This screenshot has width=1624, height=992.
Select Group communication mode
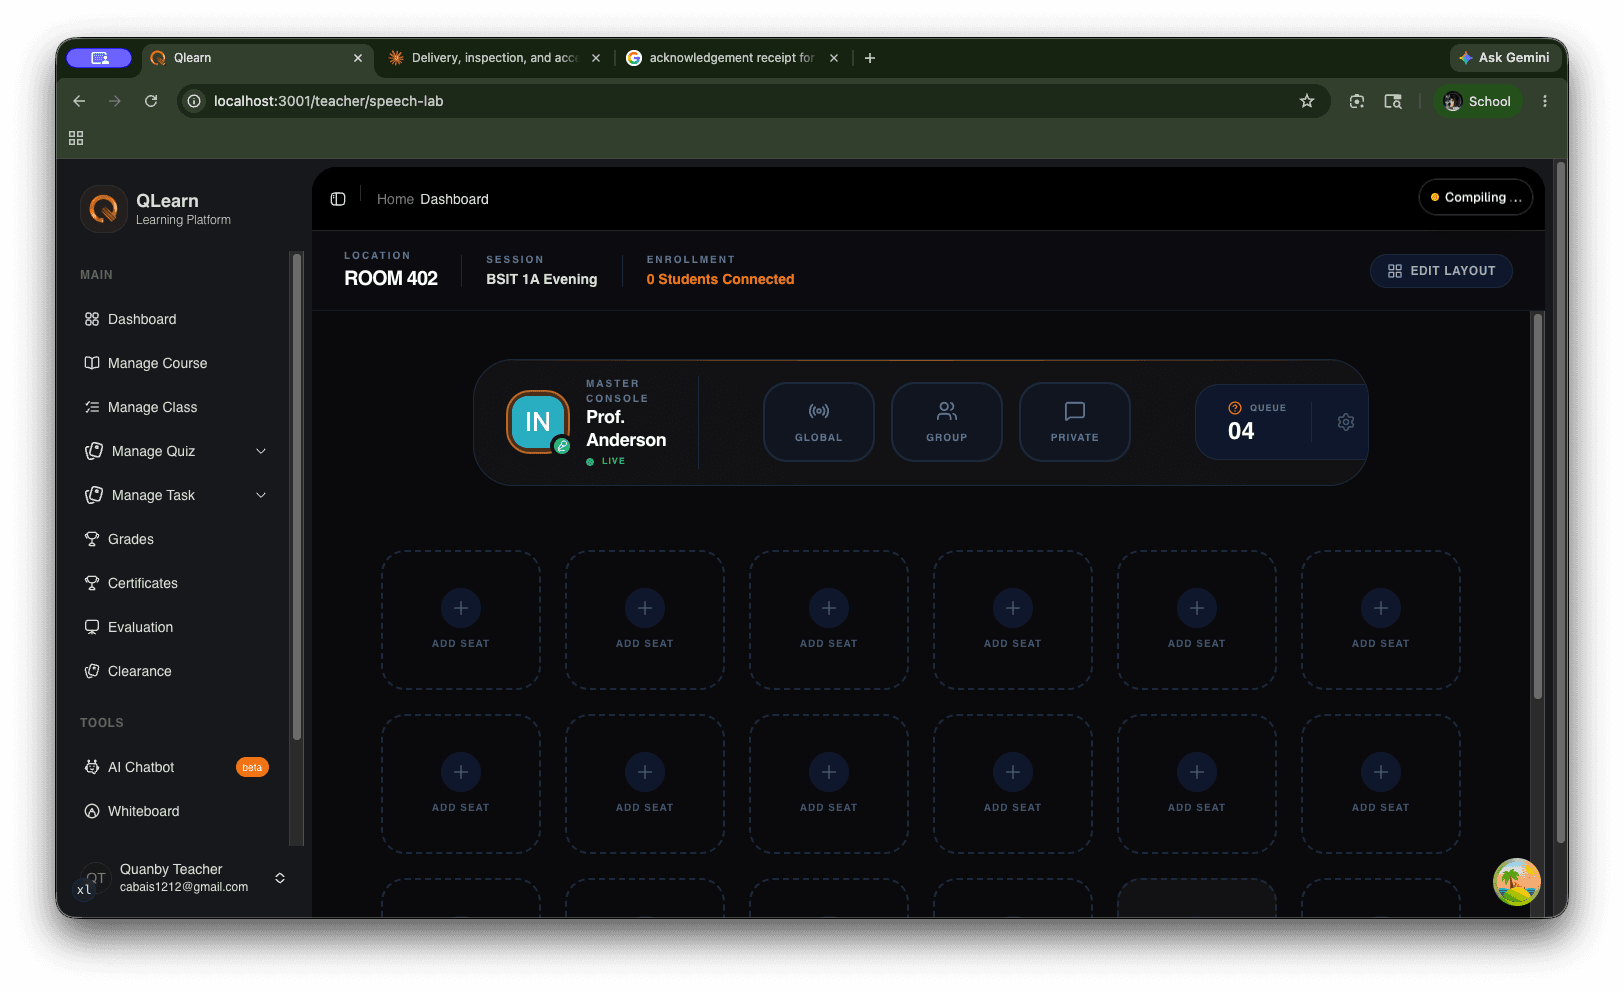point(947,422)
